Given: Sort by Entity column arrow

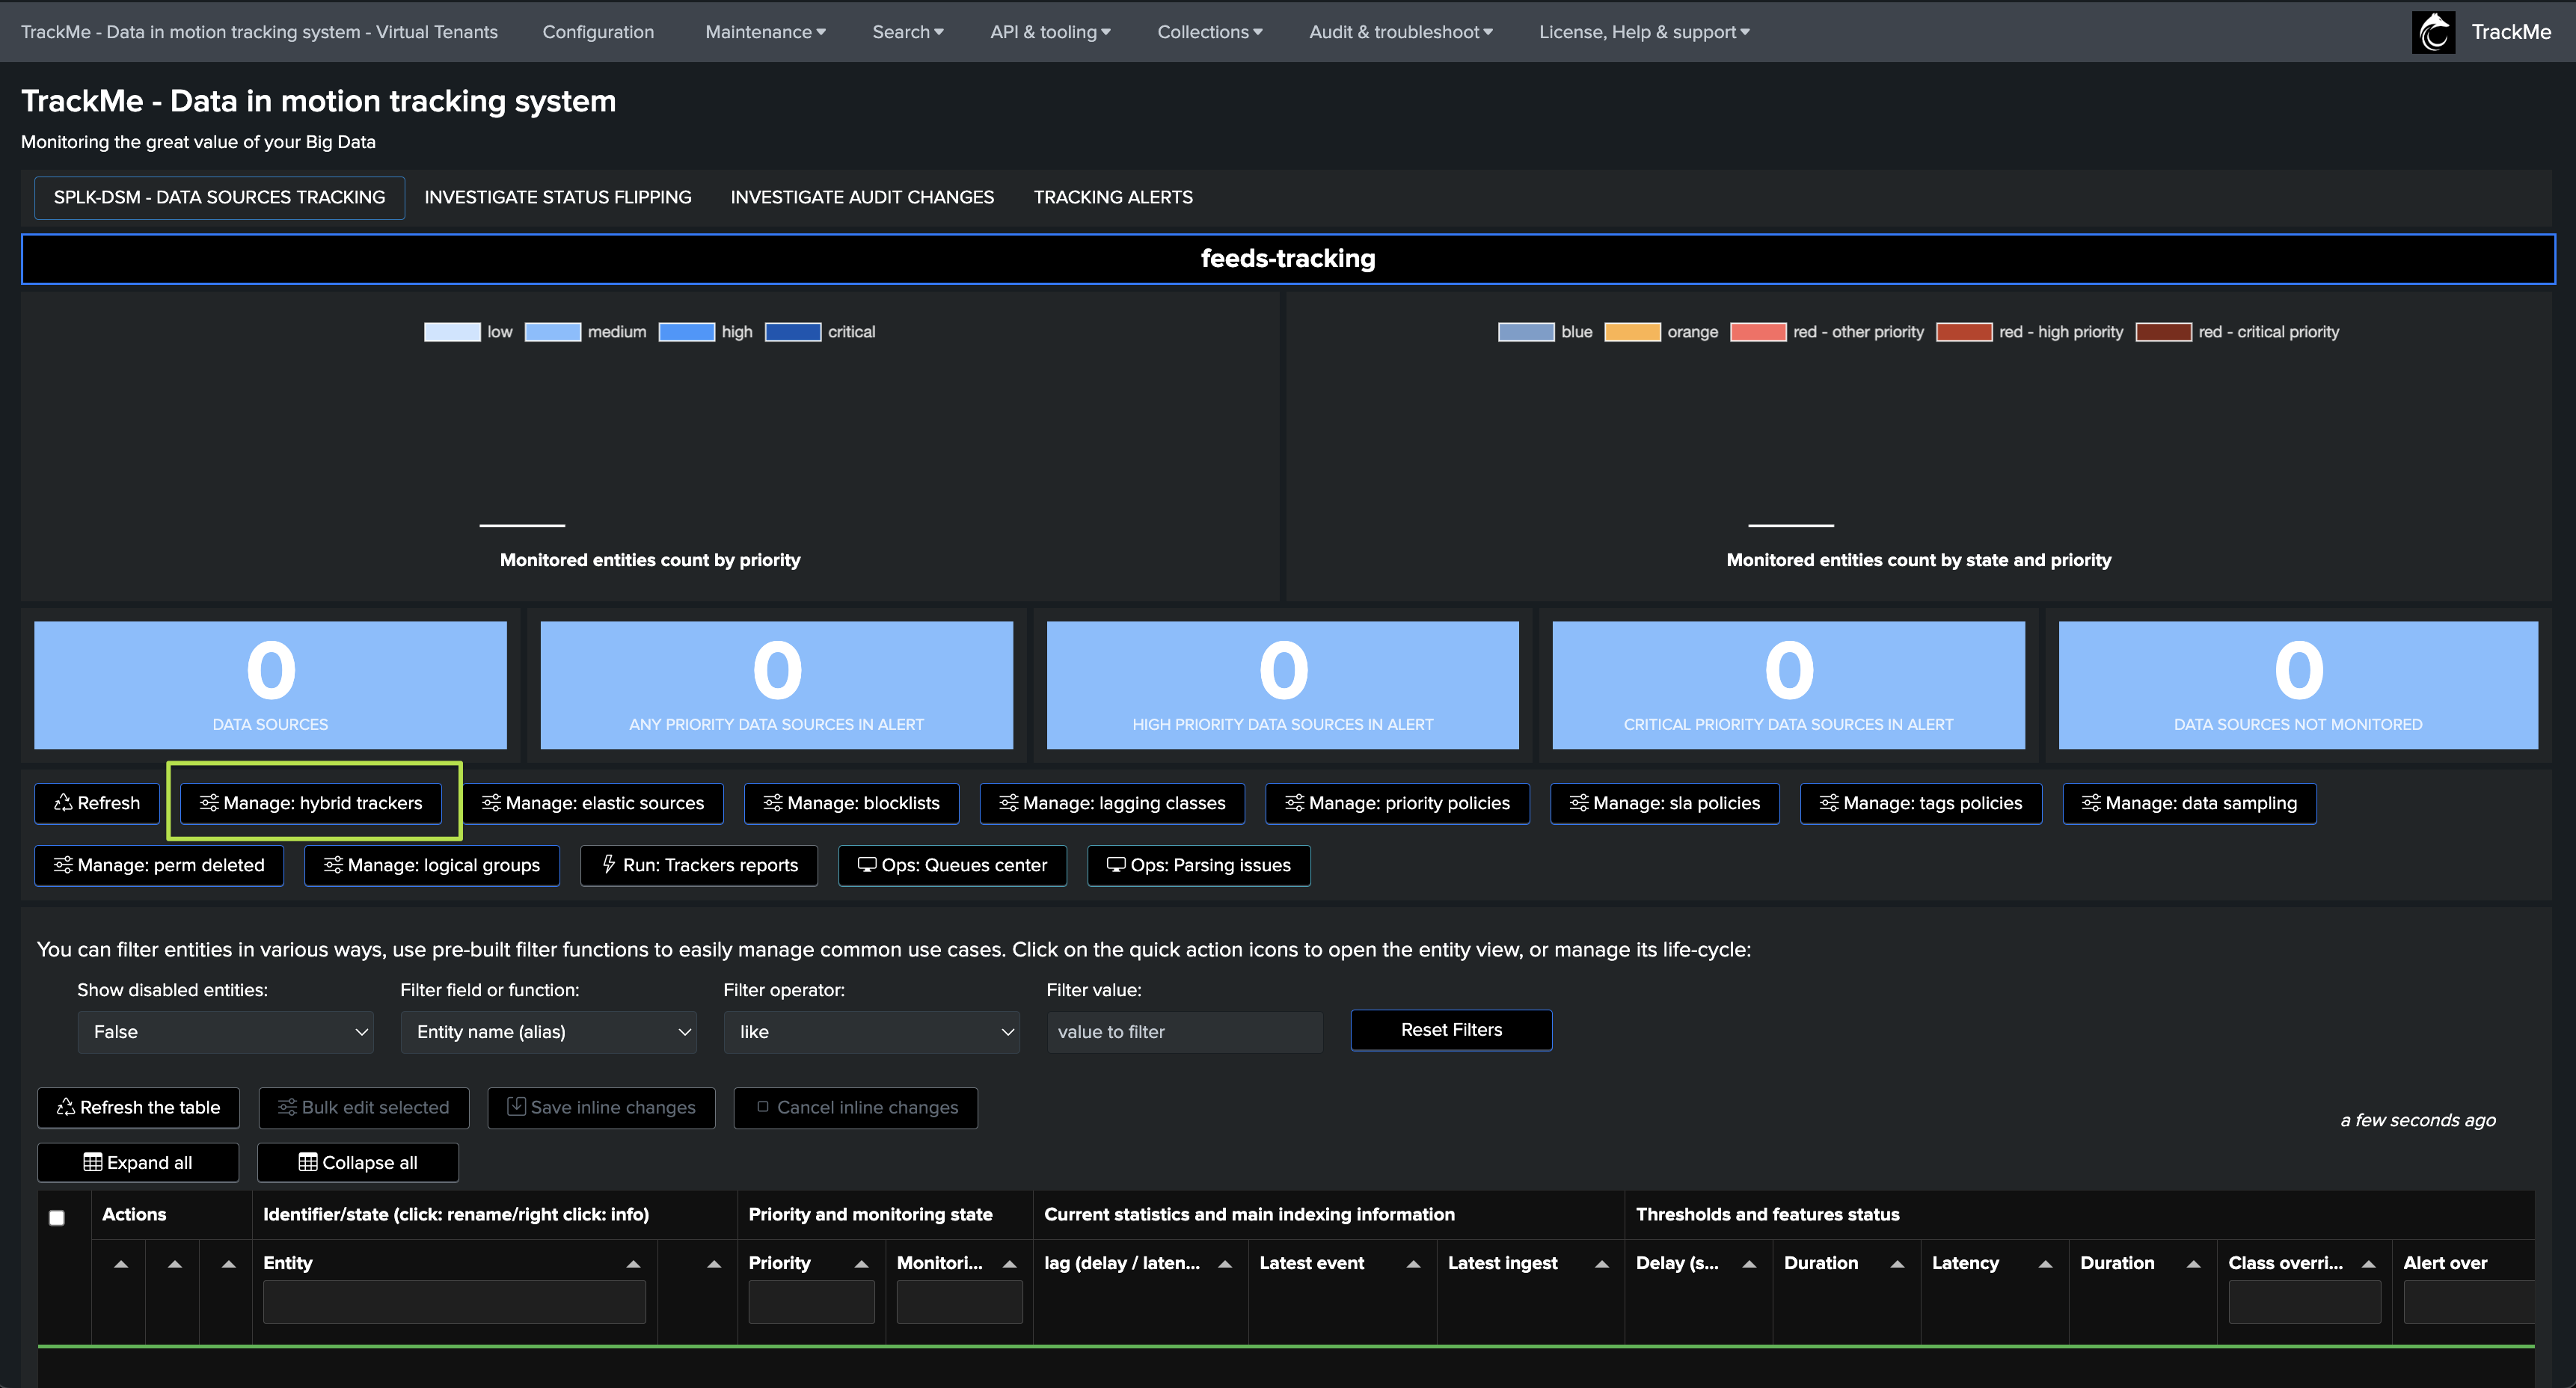Looking at the screenshot, I should [x=633, y=1264].
